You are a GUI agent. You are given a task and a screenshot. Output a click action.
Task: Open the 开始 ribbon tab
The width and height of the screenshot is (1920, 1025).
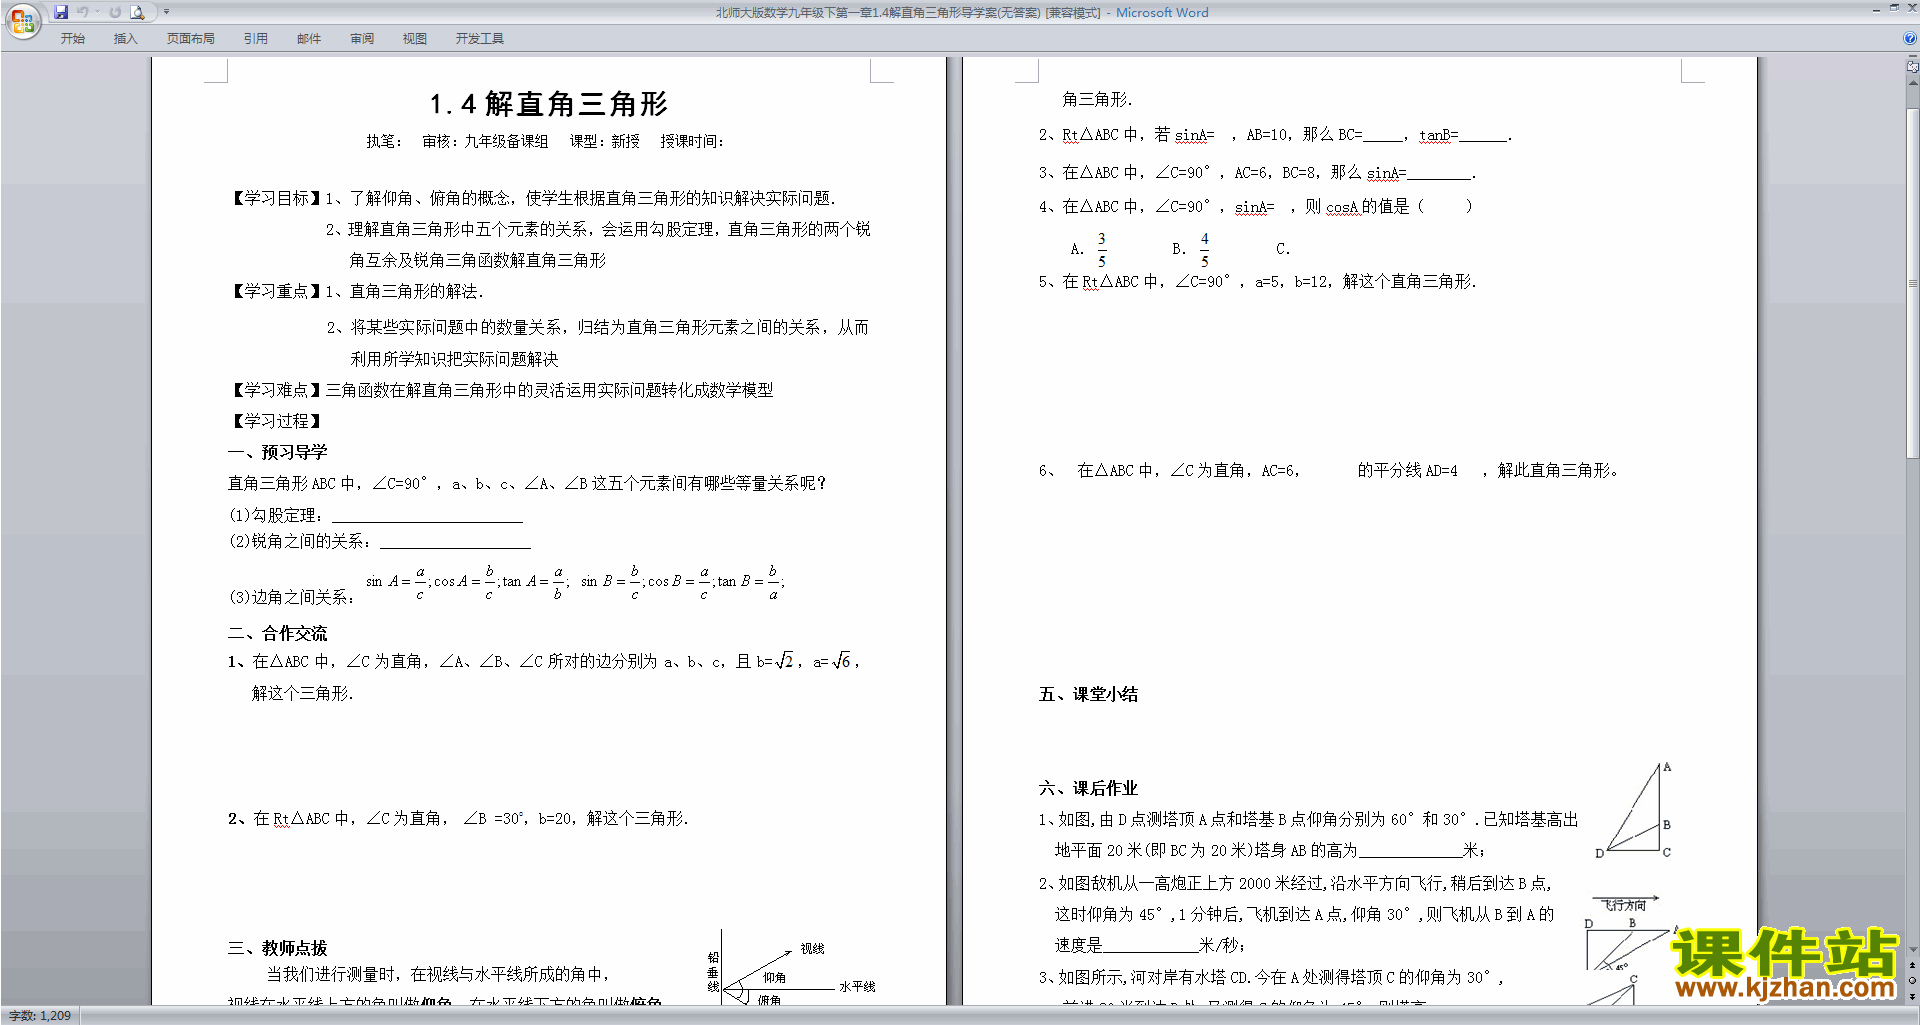(x=72, y=38)
